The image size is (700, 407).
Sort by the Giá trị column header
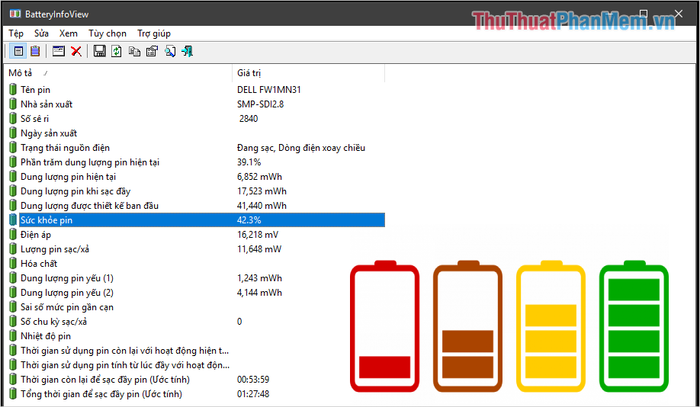point(308,73)
